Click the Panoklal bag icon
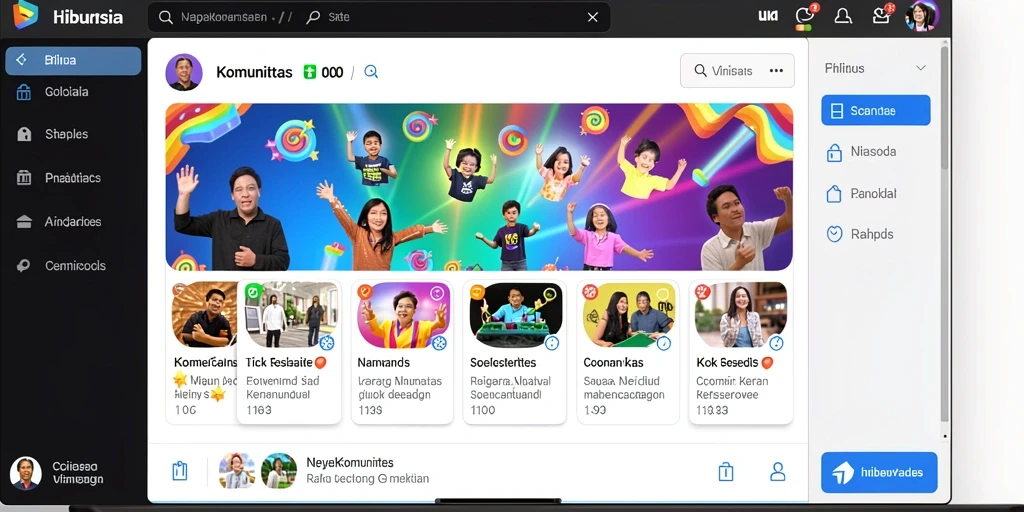The image size is (1024, 512). pos(834,194)
